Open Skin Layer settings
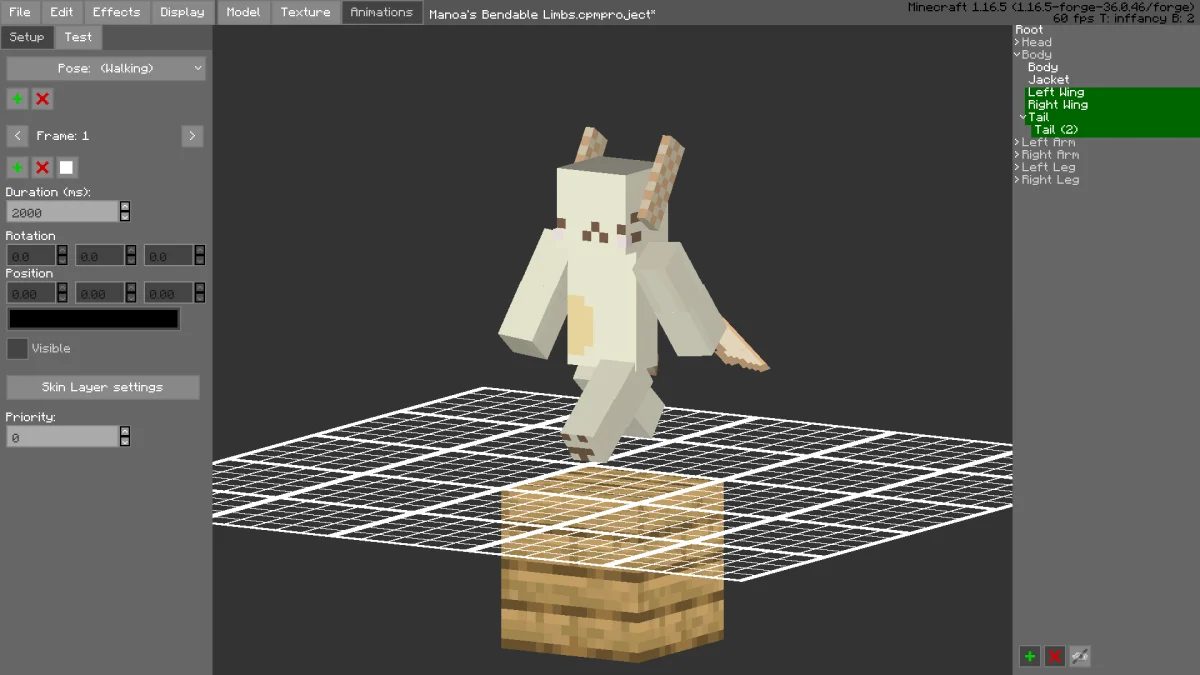Screen dimensions: 1200x675 [103, 387]
